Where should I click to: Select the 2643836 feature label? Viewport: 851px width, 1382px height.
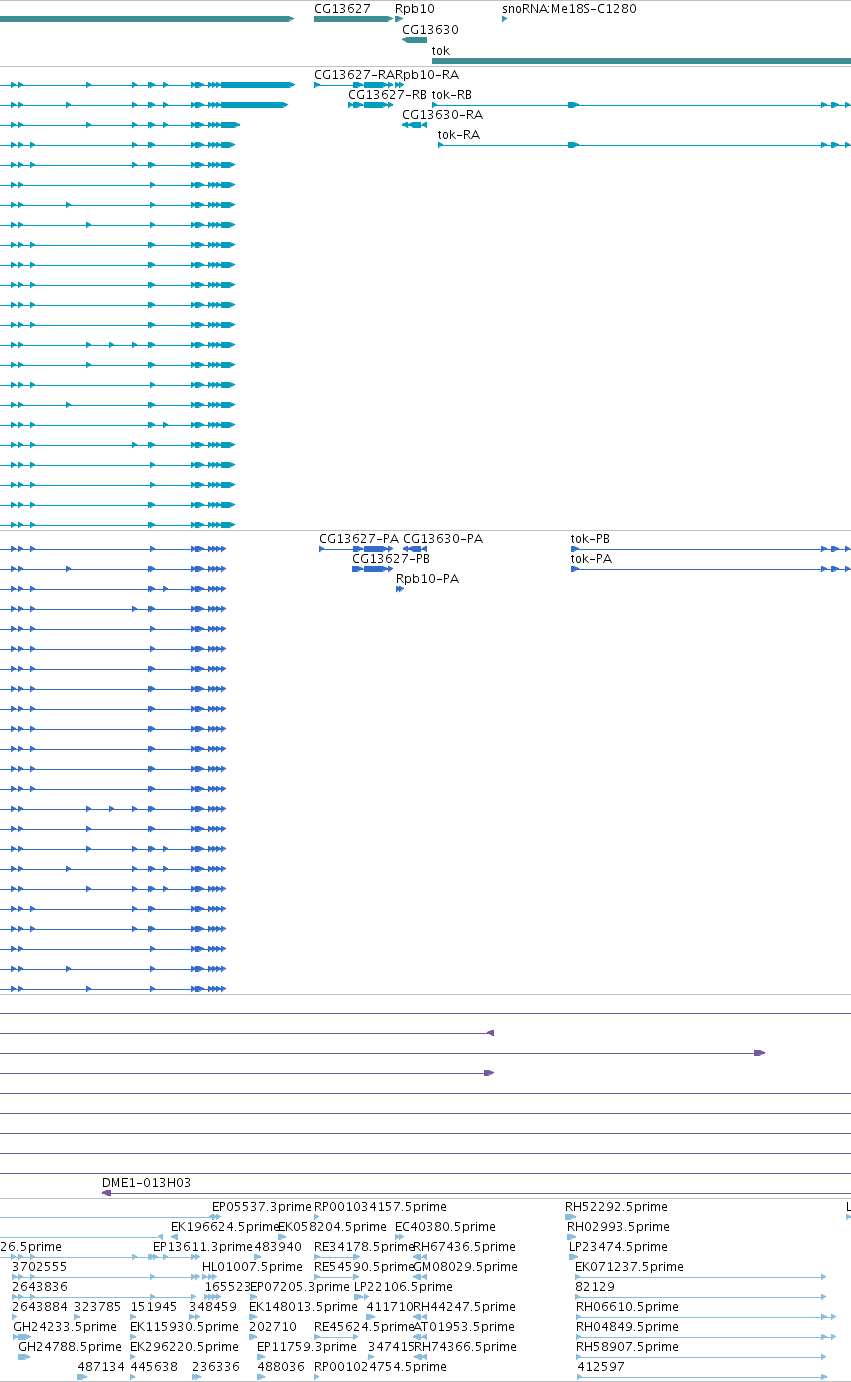39,1286
